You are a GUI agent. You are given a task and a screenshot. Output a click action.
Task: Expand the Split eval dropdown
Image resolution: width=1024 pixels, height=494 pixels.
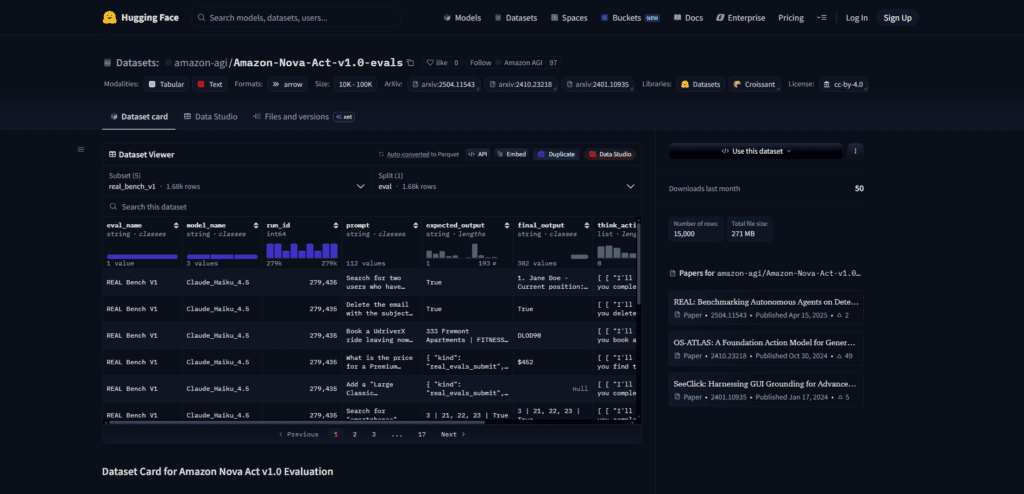[x=507, y=181]
